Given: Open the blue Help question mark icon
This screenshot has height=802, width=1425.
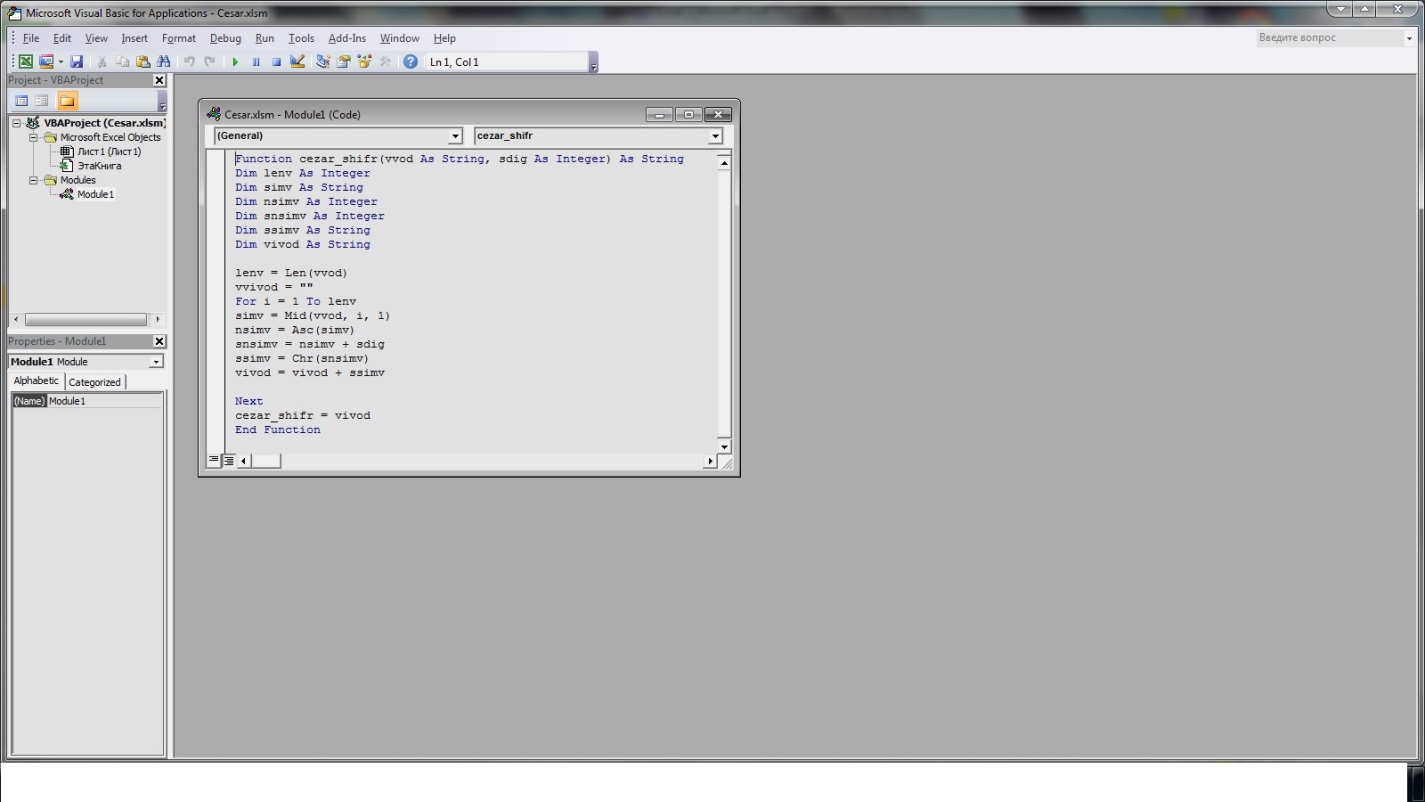Looking at the screenshot, I should [410, 62].
